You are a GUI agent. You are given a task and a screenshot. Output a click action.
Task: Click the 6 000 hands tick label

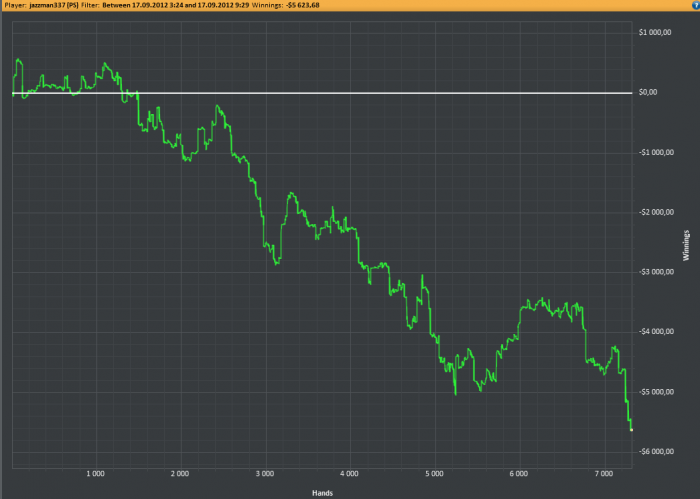click(x=519, y=474)
